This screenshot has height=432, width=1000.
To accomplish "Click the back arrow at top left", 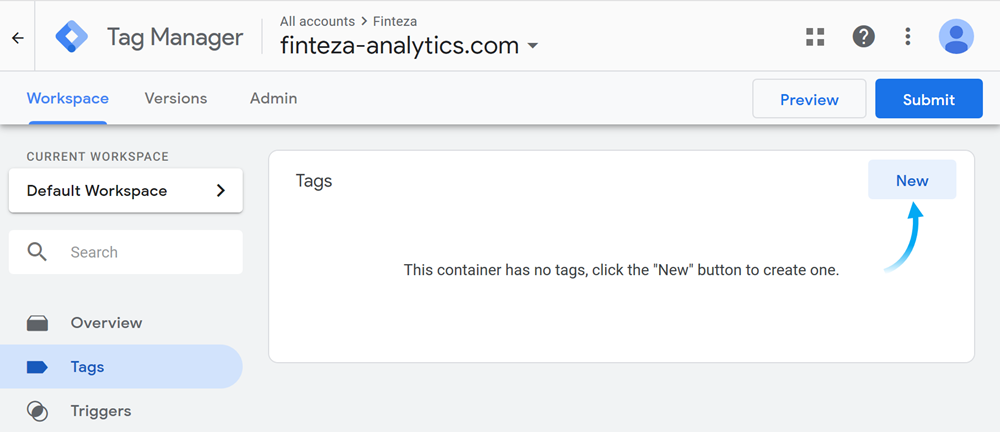I will tap(17, 38).
